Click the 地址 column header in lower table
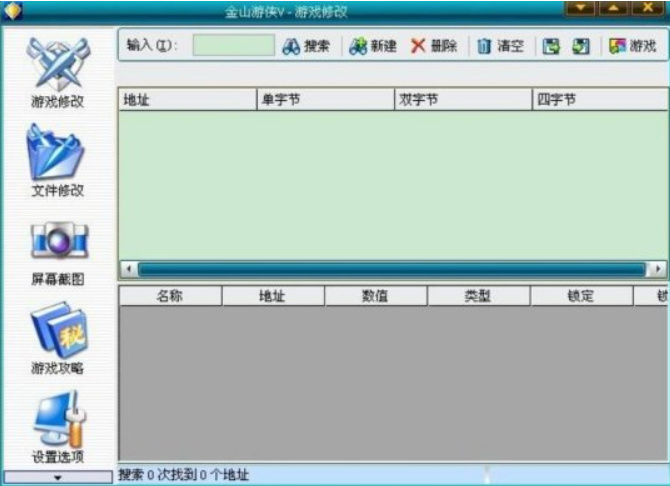Screen dimensions: 670x486 click(273, 296)
